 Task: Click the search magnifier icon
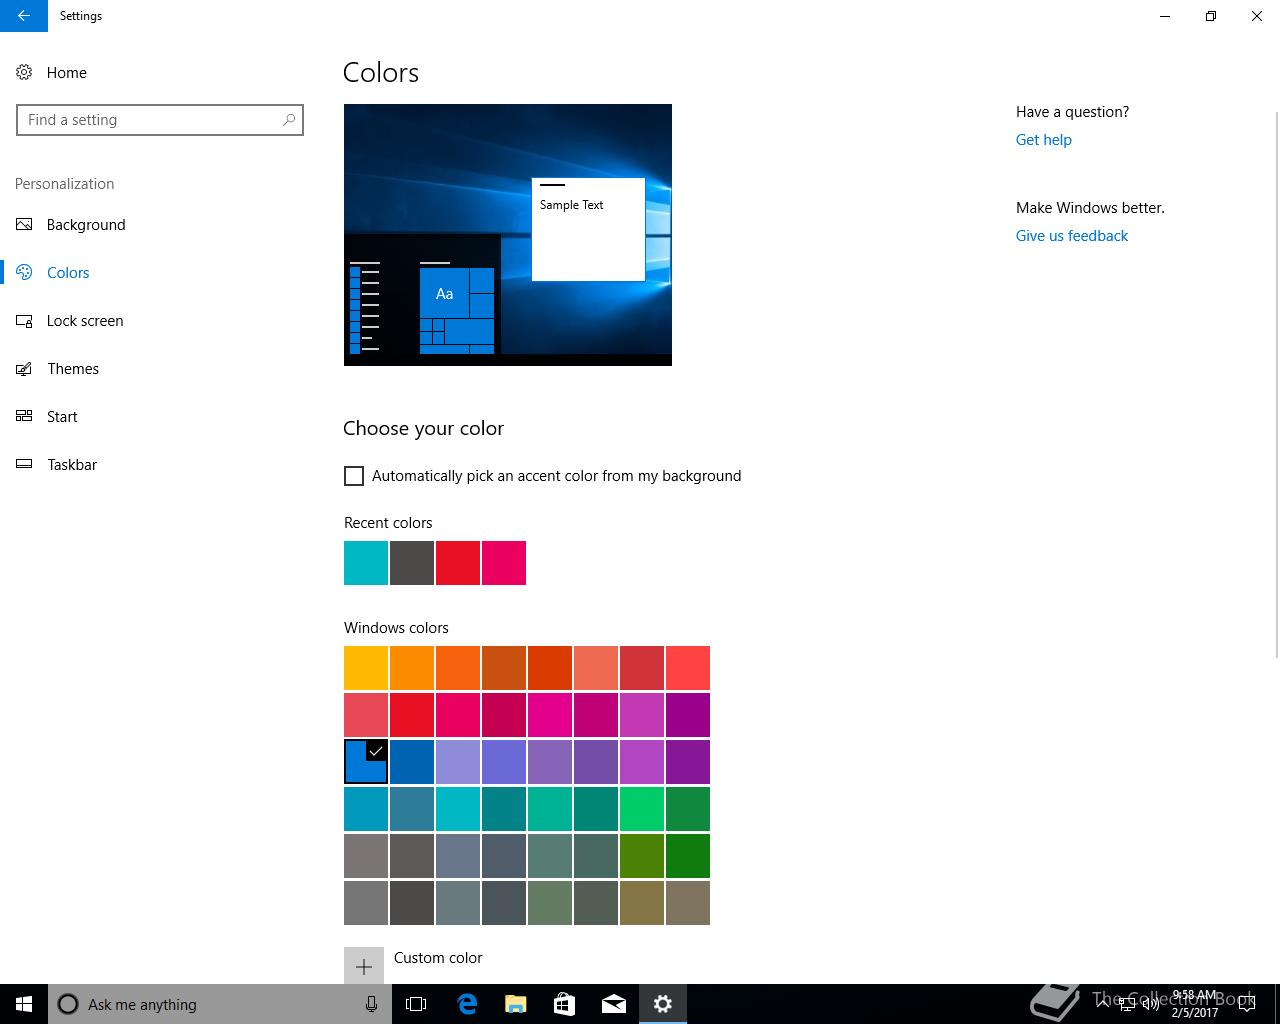[289, 120]
